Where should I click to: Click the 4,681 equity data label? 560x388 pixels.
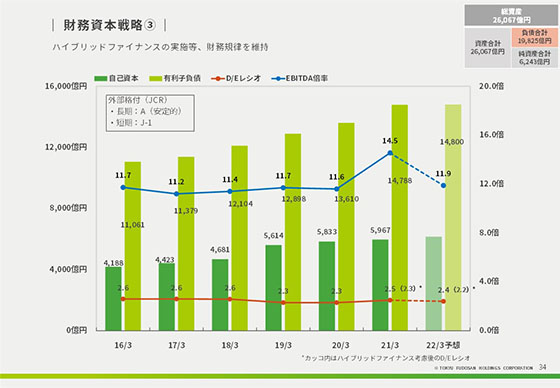pyautogui.click(x=220, y=249)
